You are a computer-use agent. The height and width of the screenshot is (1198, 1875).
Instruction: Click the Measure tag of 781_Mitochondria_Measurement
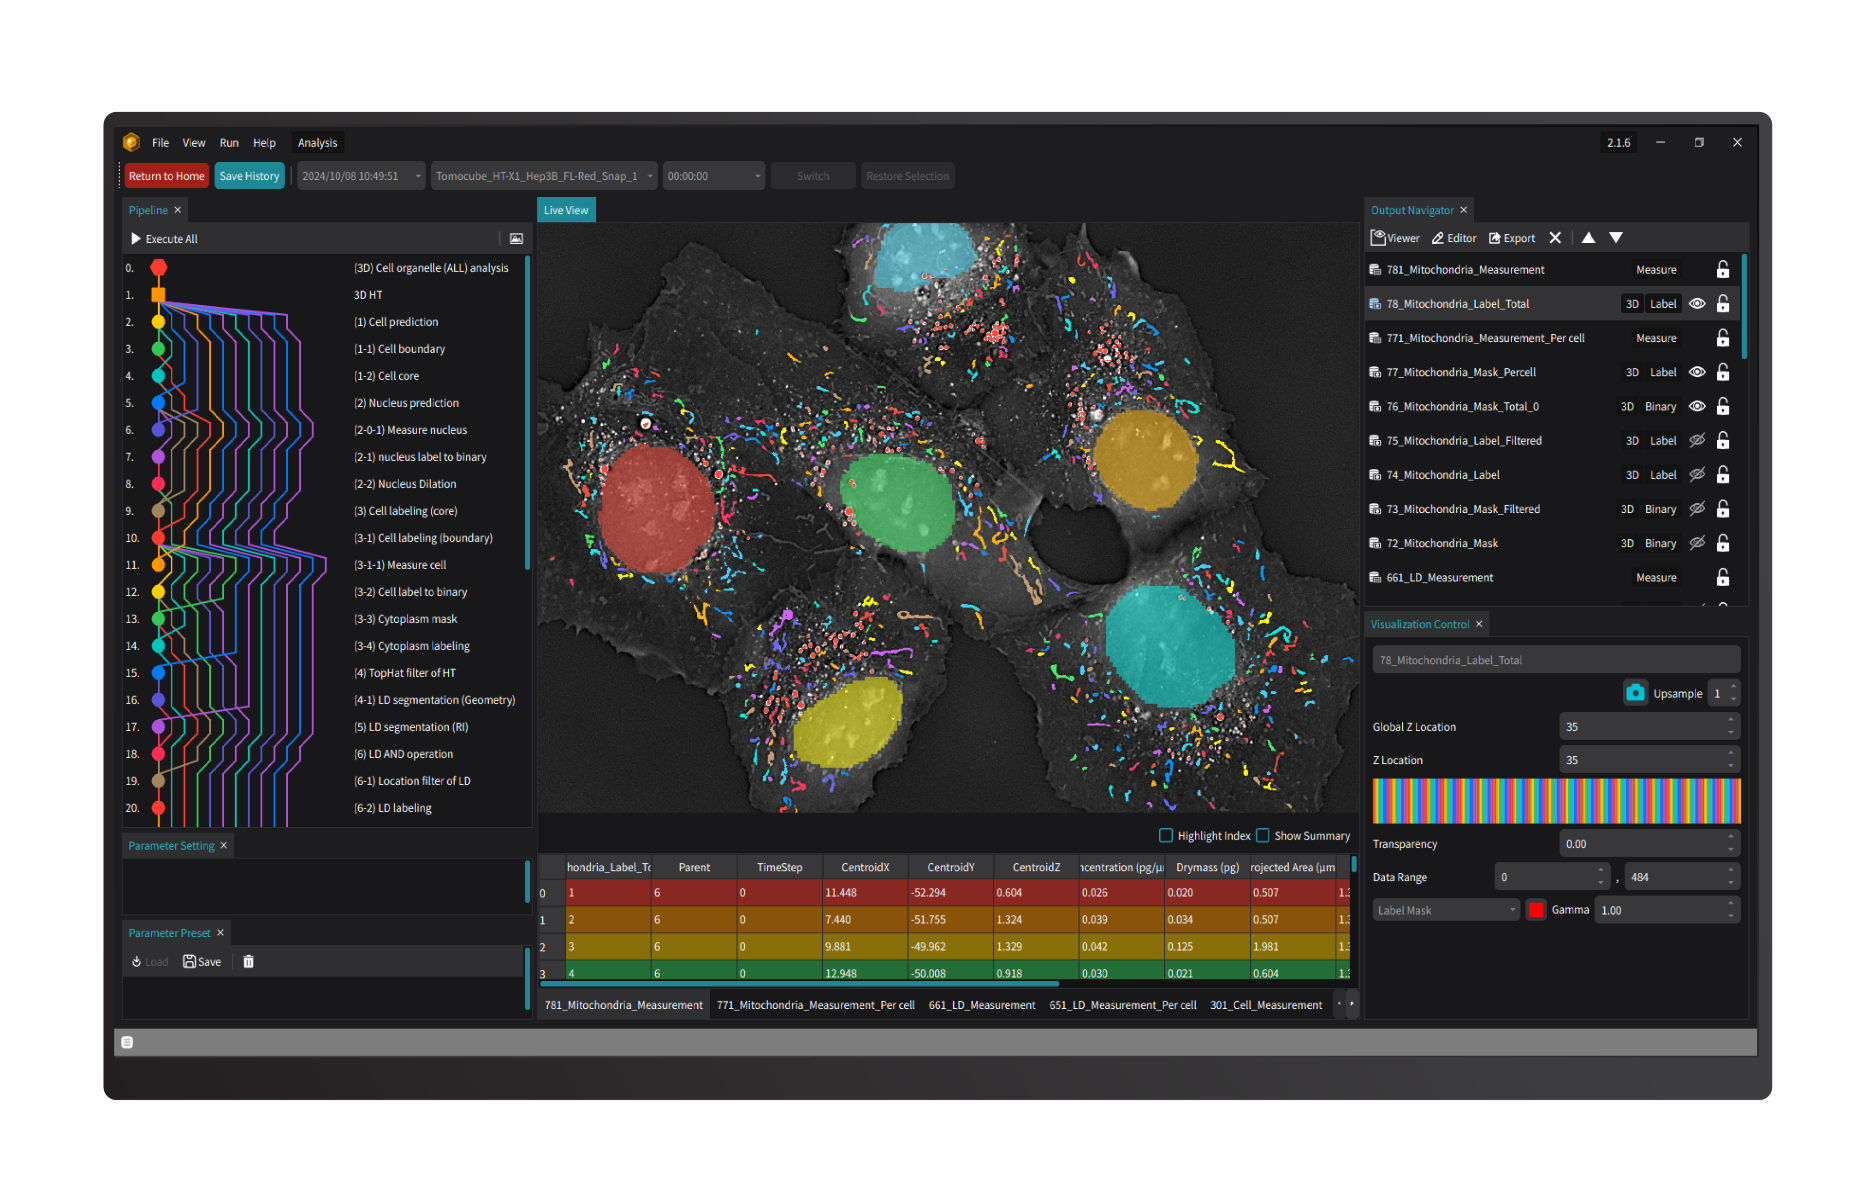pyautogui.click(x=1656, y=270)
